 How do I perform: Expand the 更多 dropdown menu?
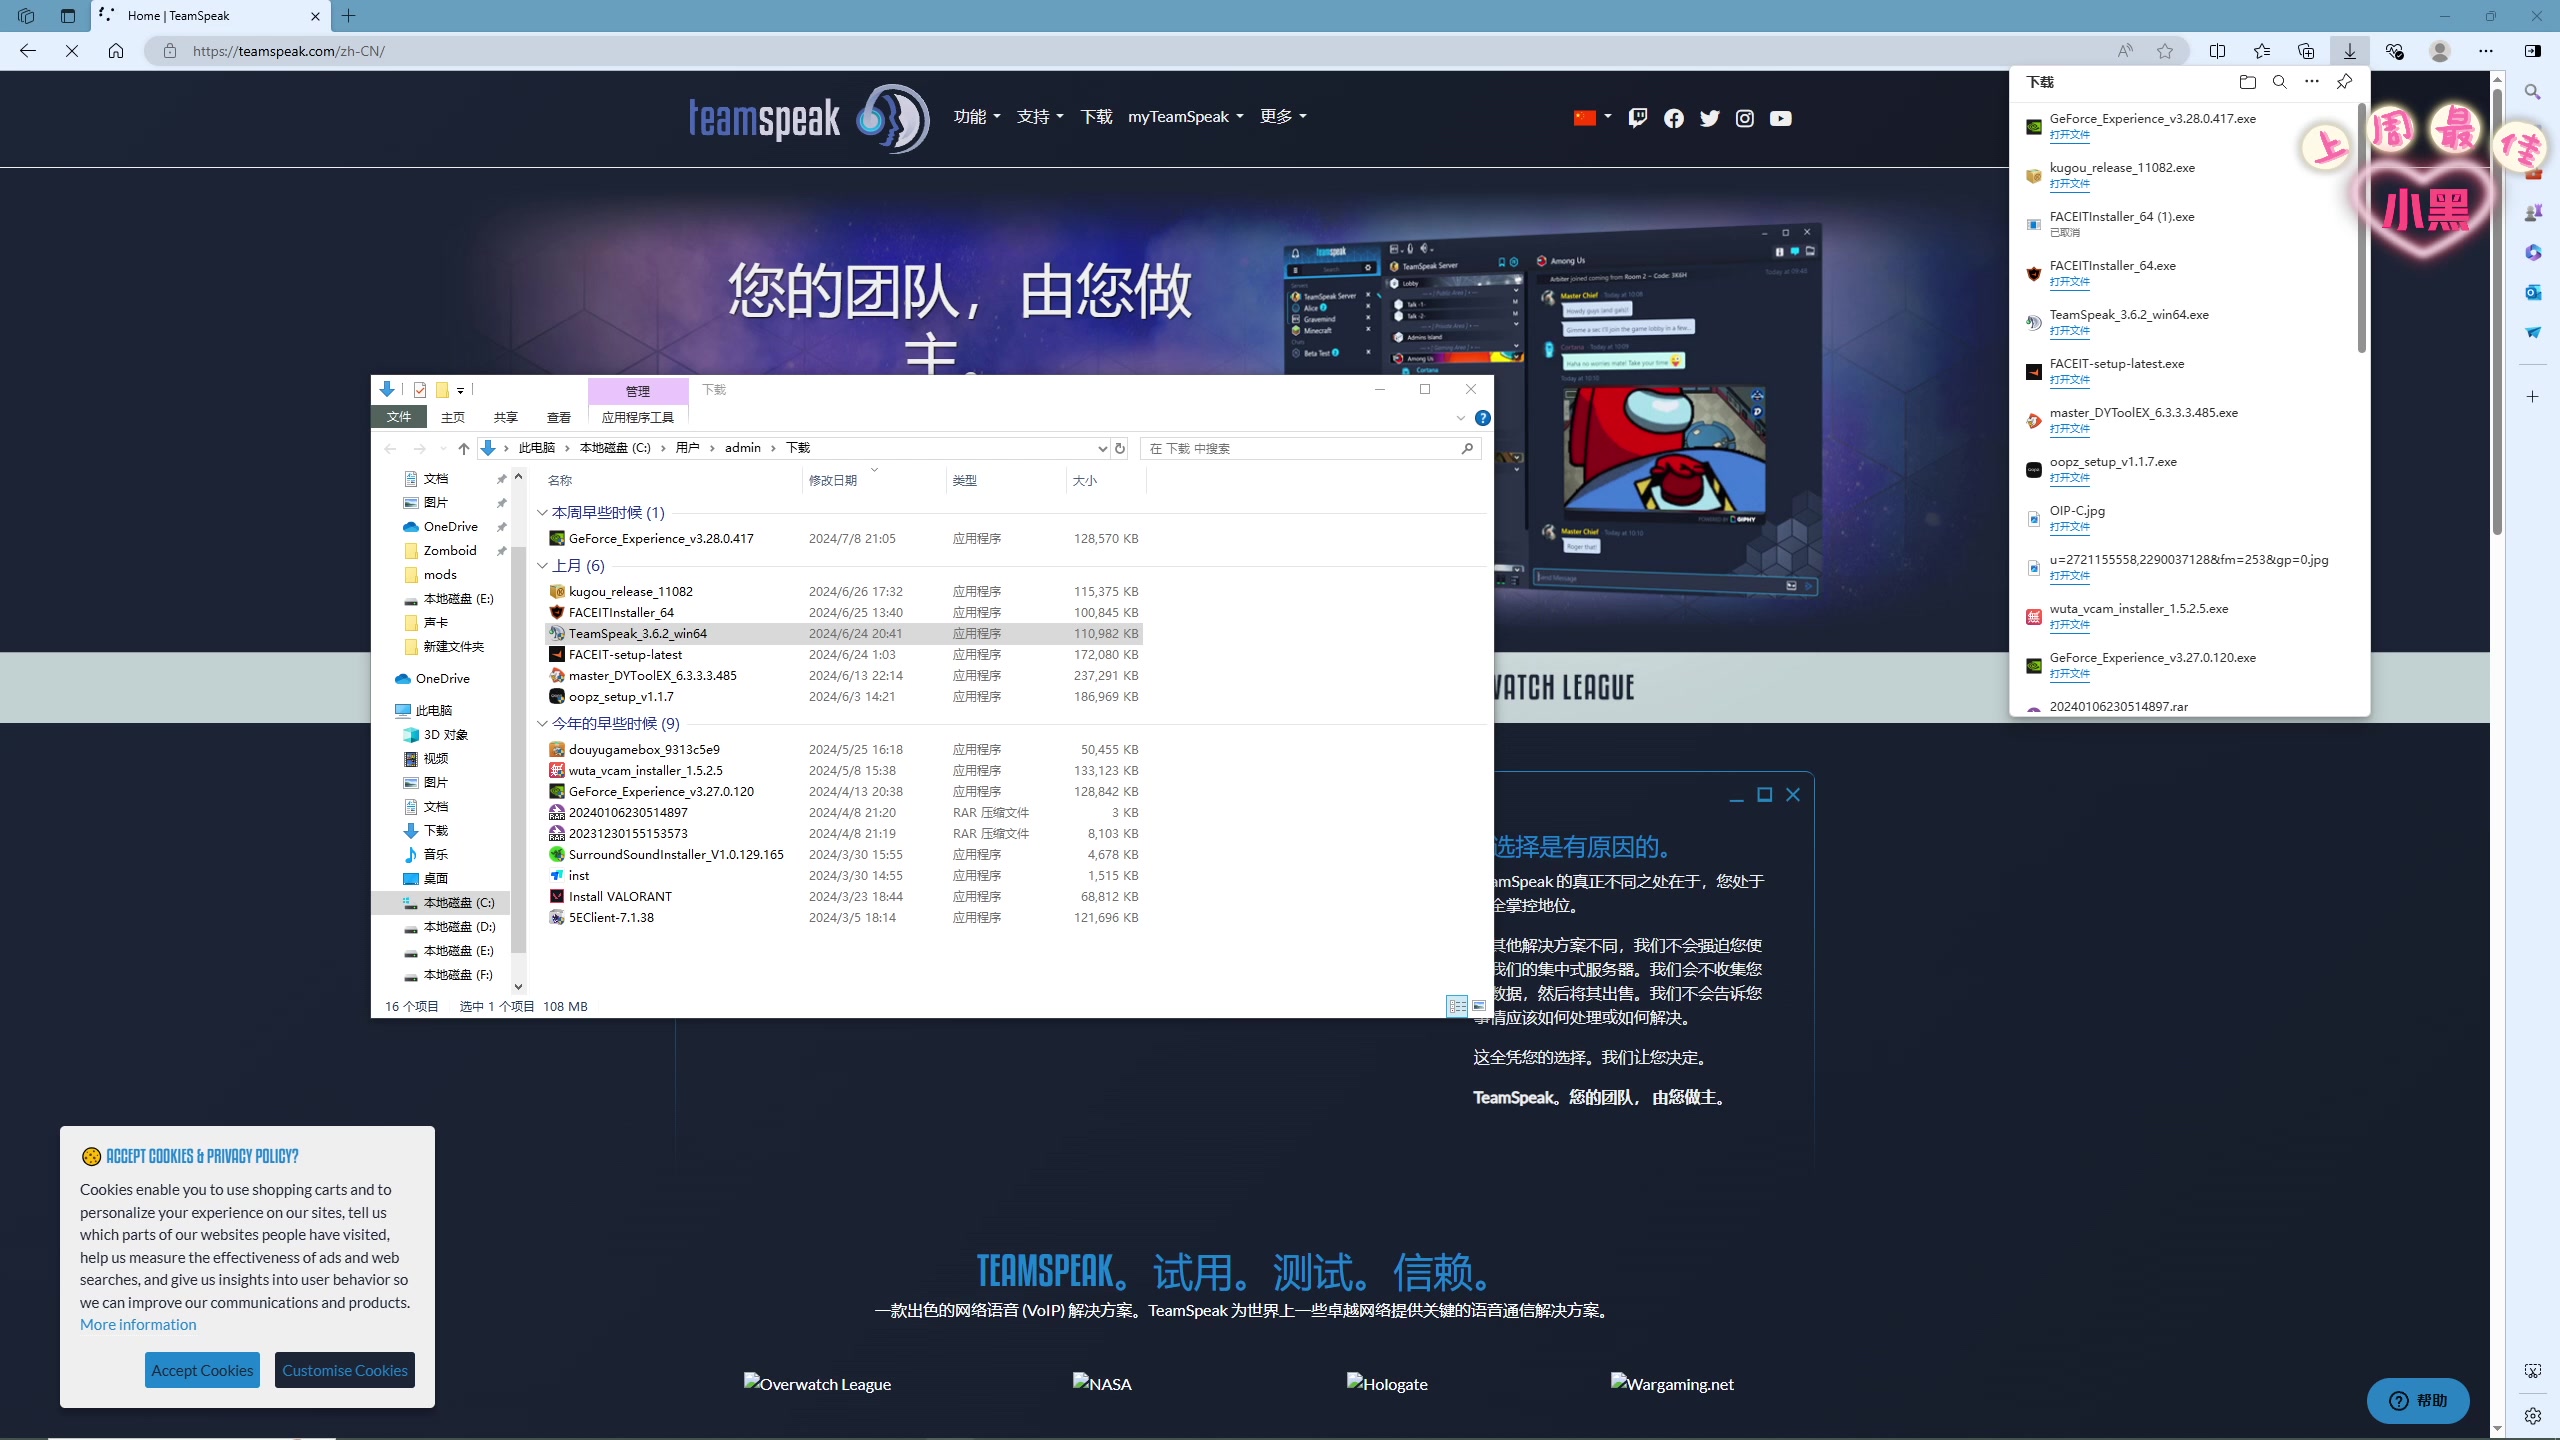(1284, 117)
